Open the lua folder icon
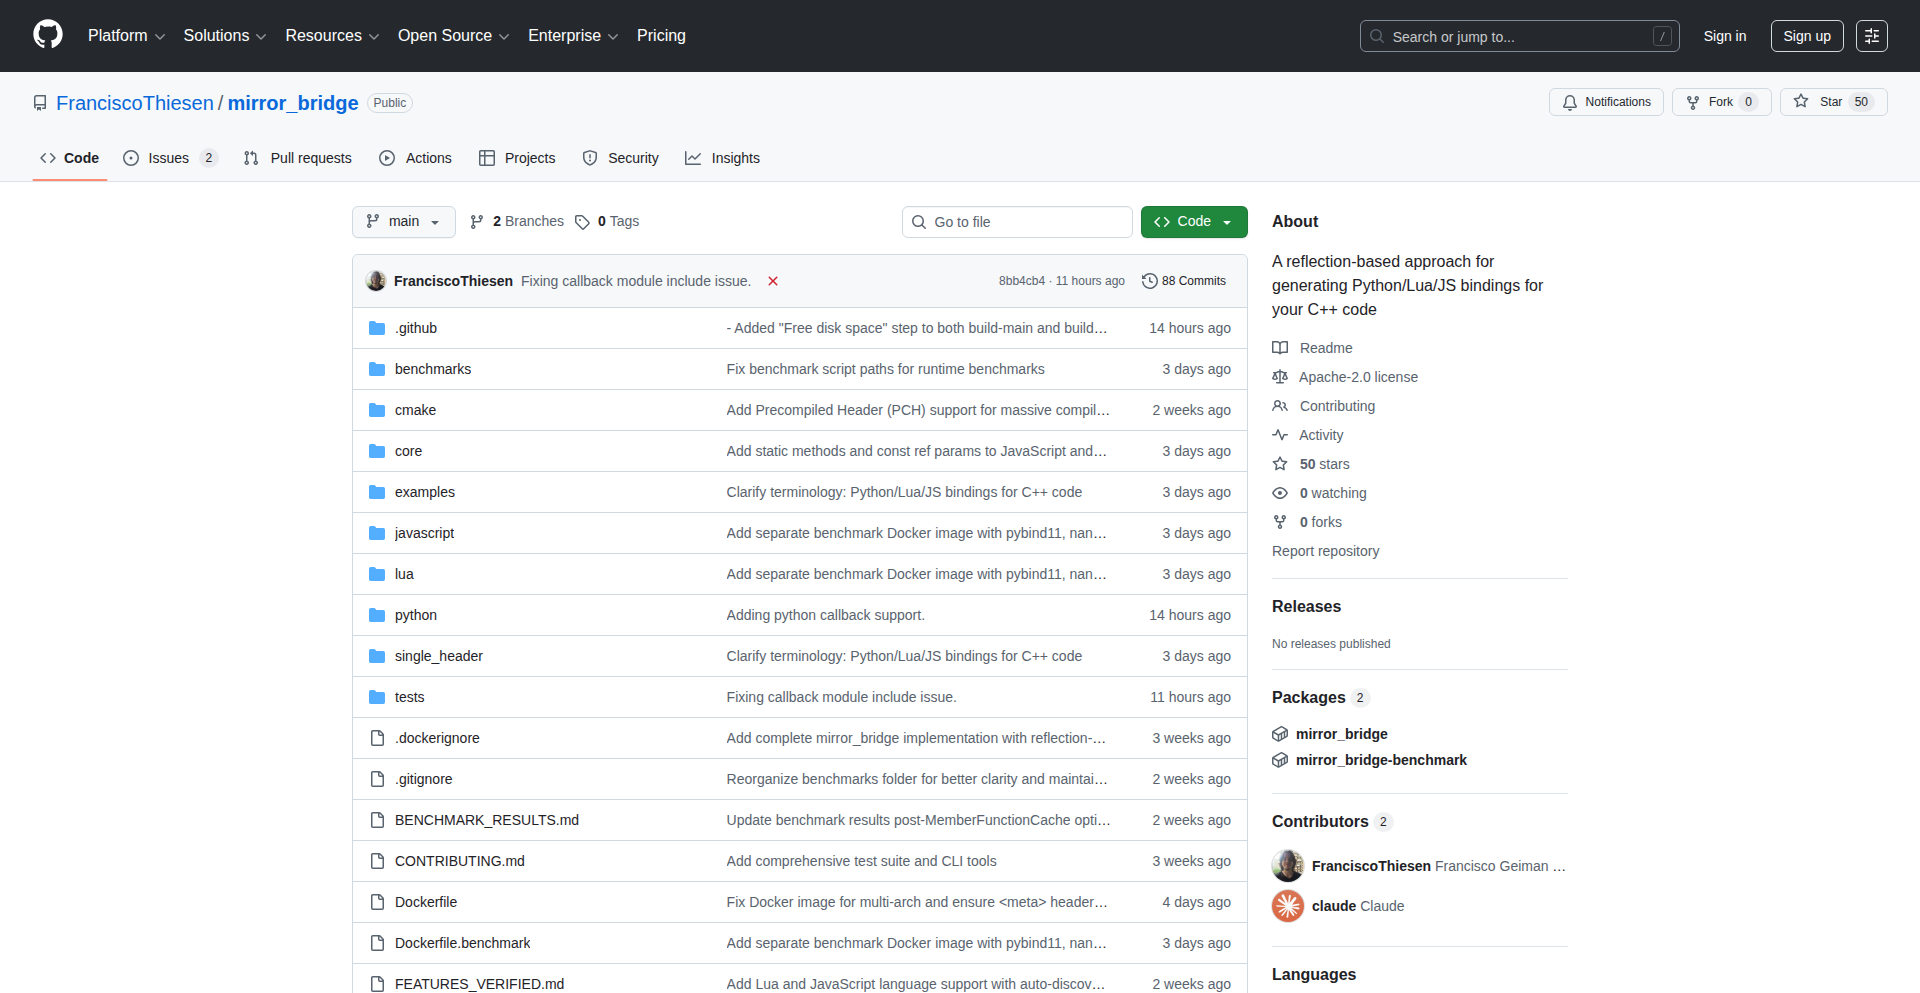Viewport: 1920px width, 993px height. pos(377,574)
